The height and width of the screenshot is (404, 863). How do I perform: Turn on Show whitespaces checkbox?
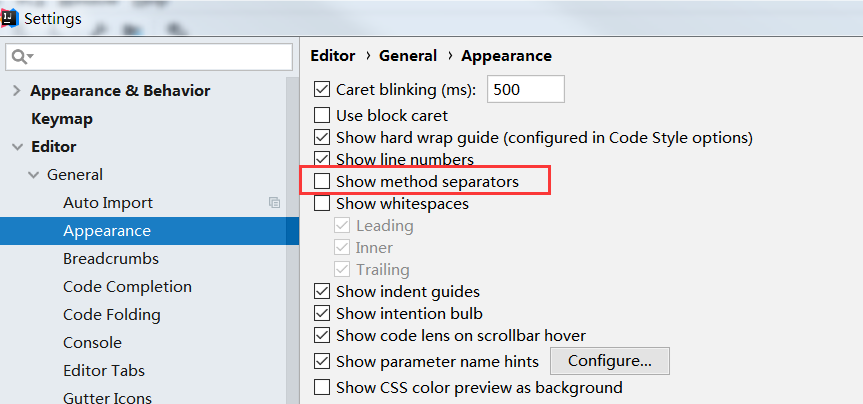(322, 204)
